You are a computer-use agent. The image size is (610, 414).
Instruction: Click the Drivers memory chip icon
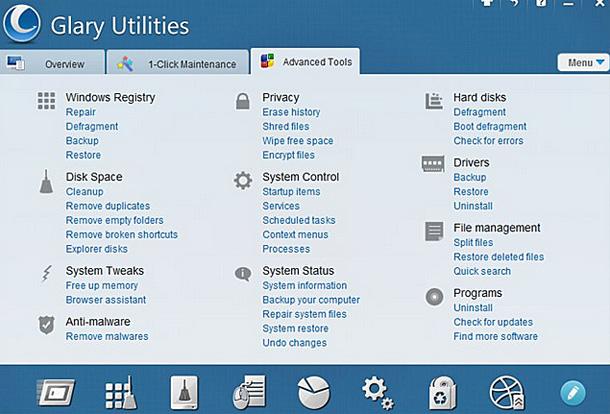point(433,164)
